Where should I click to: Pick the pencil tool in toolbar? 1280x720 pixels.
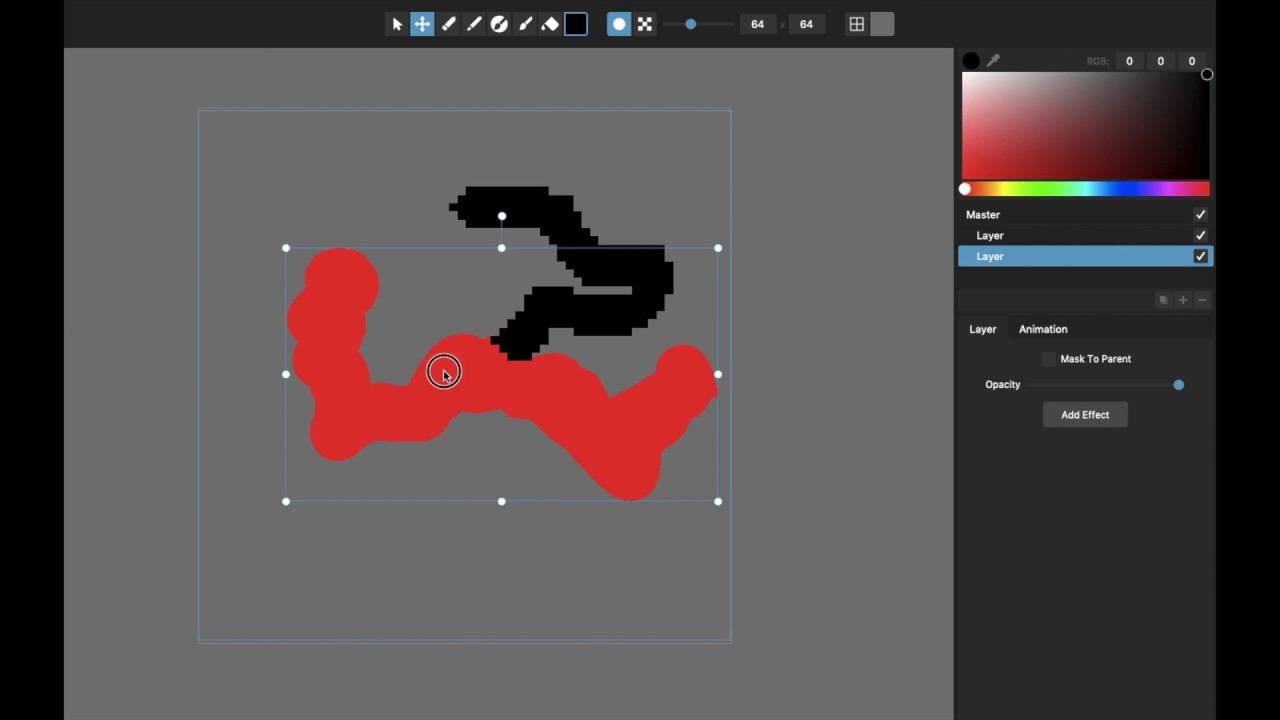(449, 24)
